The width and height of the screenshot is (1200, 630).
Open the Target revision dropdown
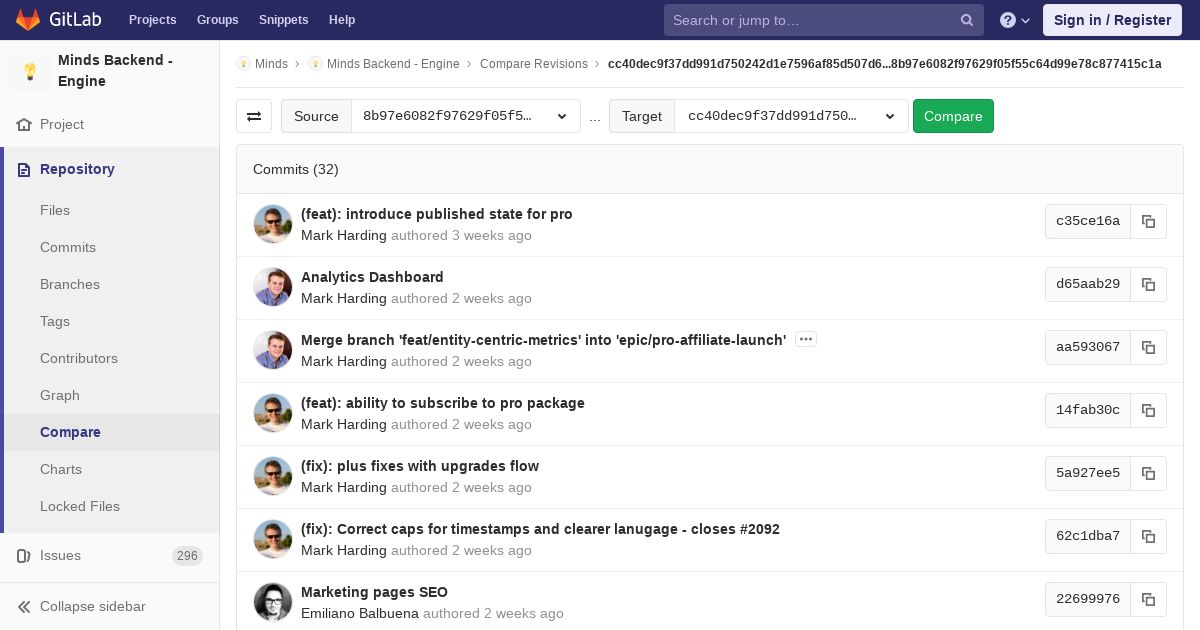(790, 116)
